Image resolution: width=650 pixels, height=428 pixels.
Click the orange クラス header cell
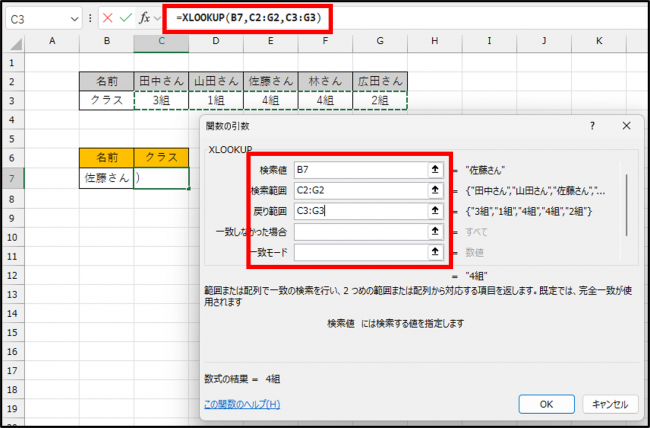click(x=161, y=158)
